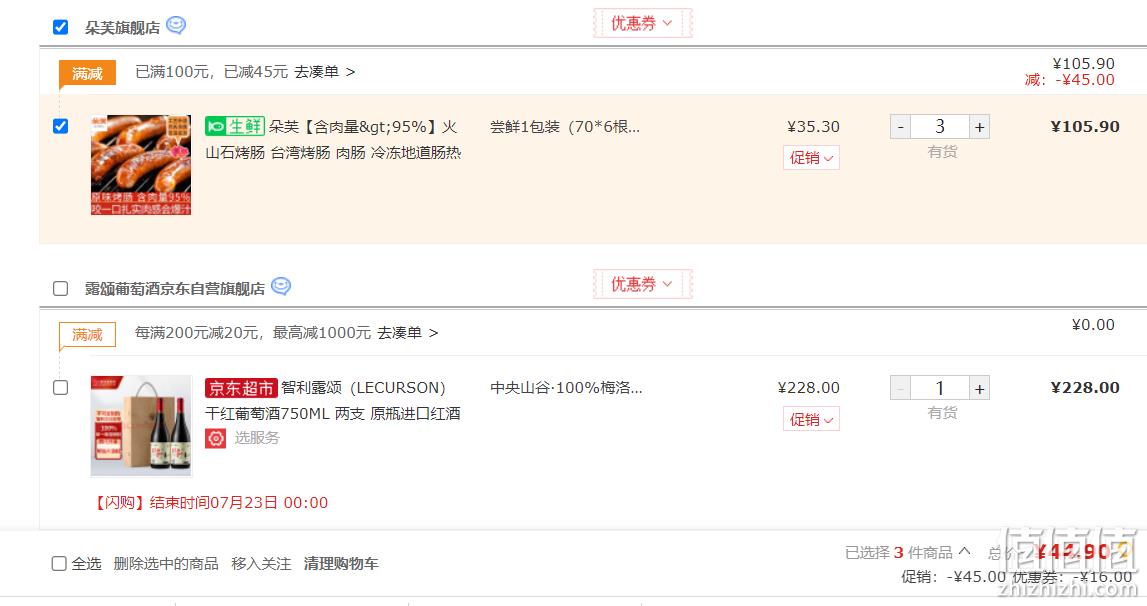Click 清理购物车 link
1147x606 pixels.
(341, 564)
